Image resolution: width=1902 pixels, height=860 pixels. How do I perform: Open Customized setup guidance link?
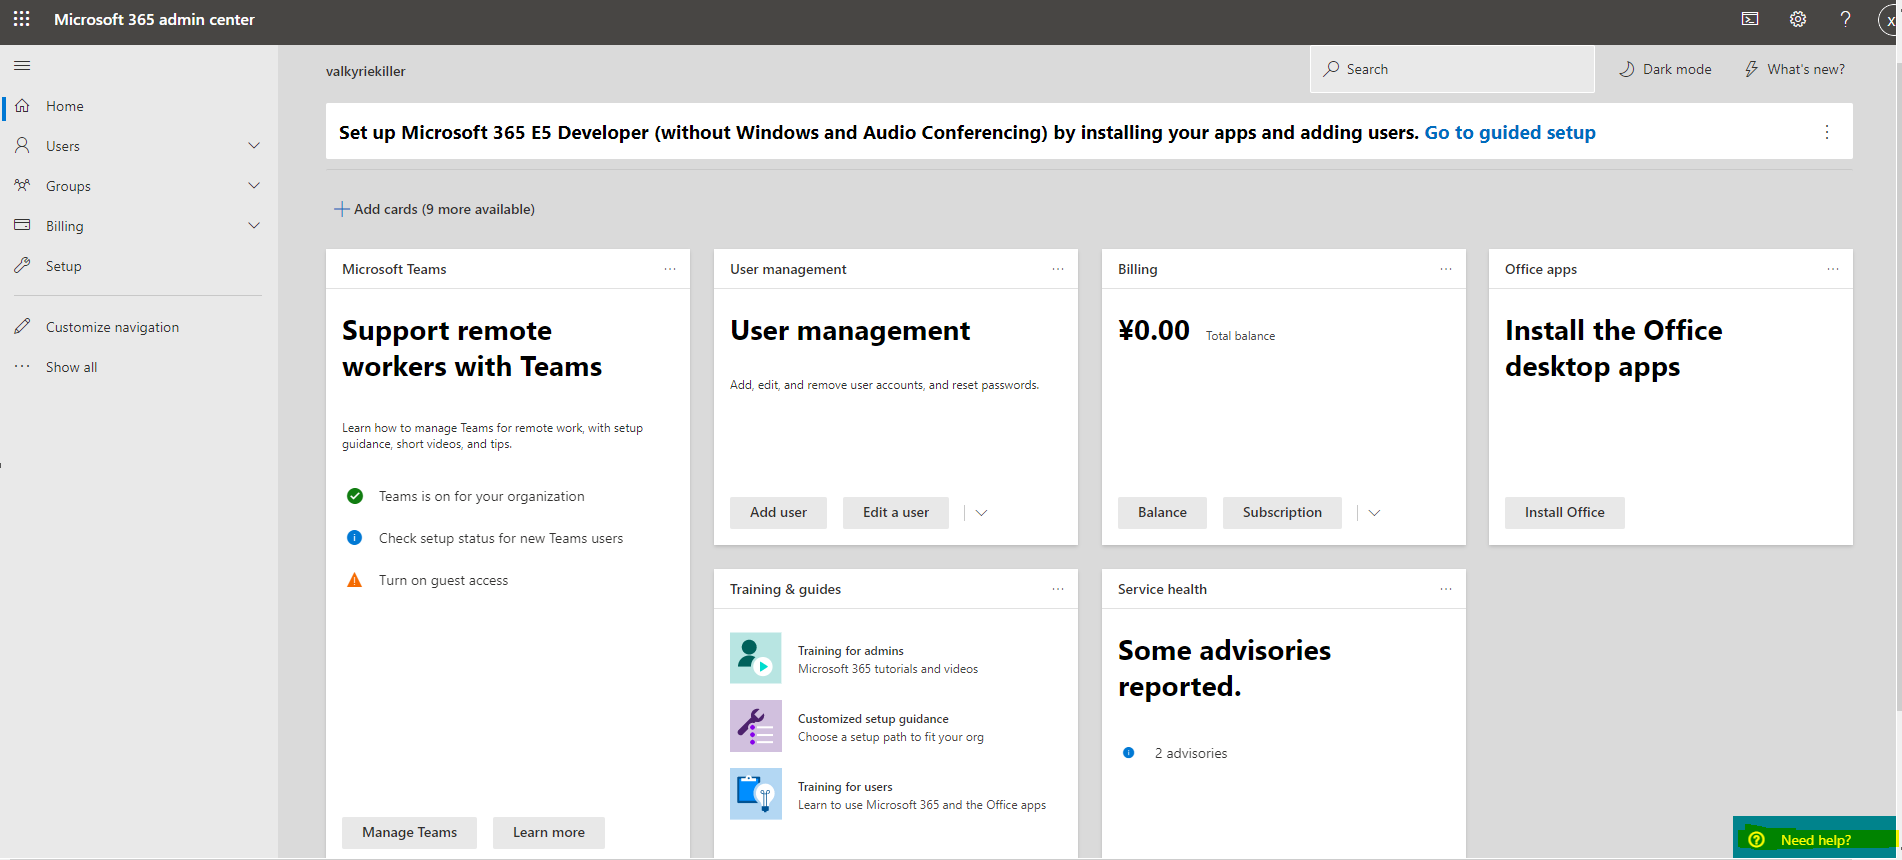[x=873, y=719]
